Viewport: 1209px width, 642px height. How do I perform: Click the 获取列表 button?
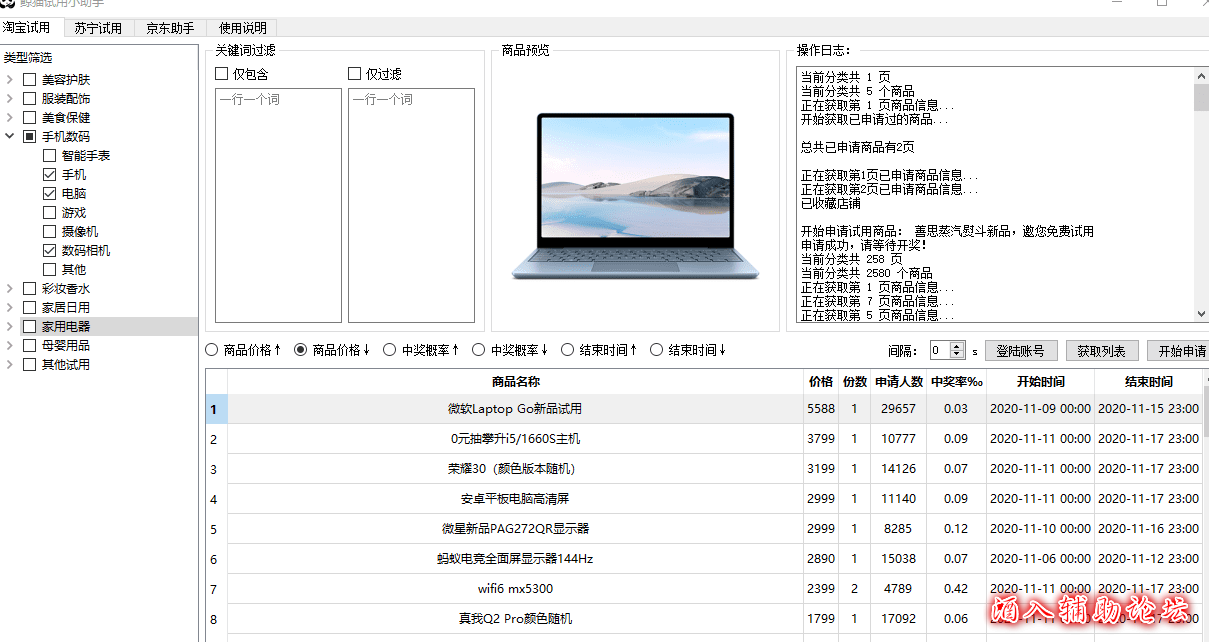coord(1101,351)
